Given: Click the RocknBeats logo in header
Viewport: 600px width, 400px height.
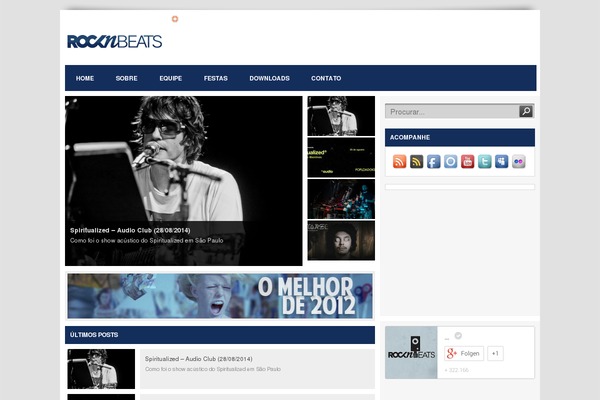Looking at the screenshot, I should (x=114, y=41).
